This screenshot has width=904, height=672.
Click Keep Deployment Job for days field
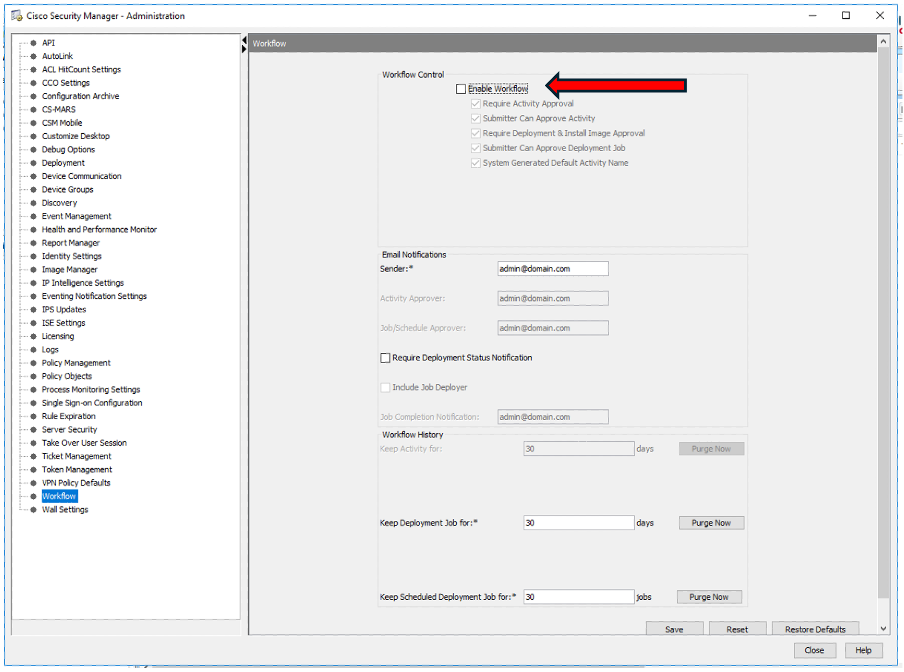pyautogui.click(x=579, y=523)
